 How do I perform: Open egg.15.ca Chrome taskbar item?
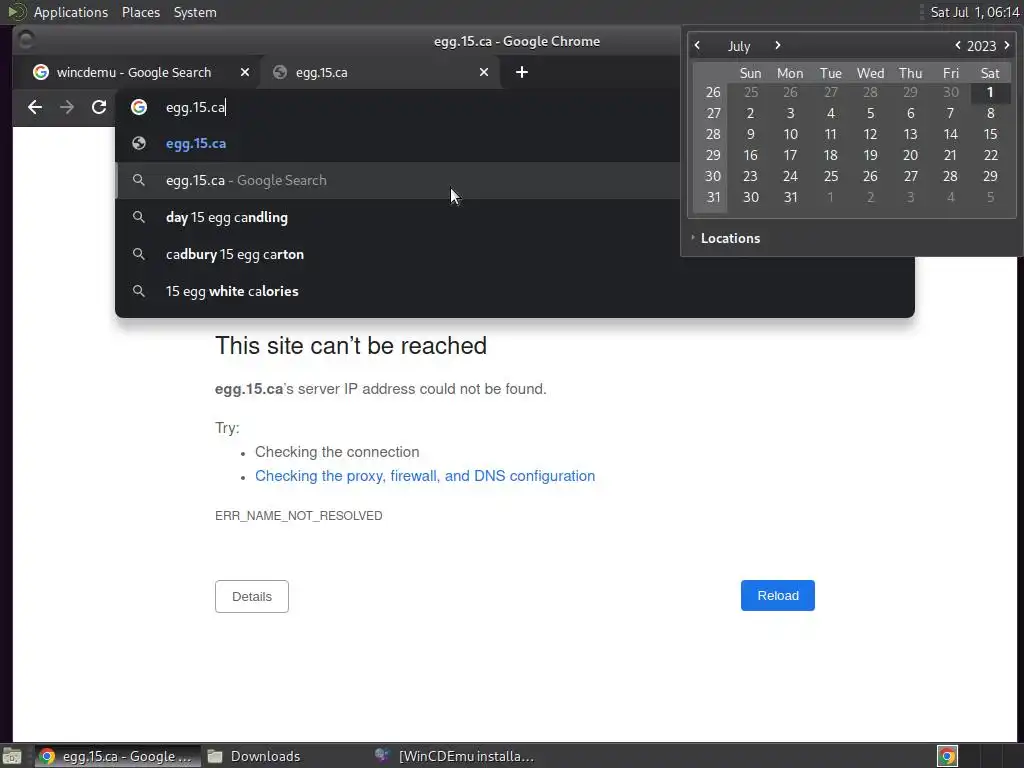(x=118, y=756)
